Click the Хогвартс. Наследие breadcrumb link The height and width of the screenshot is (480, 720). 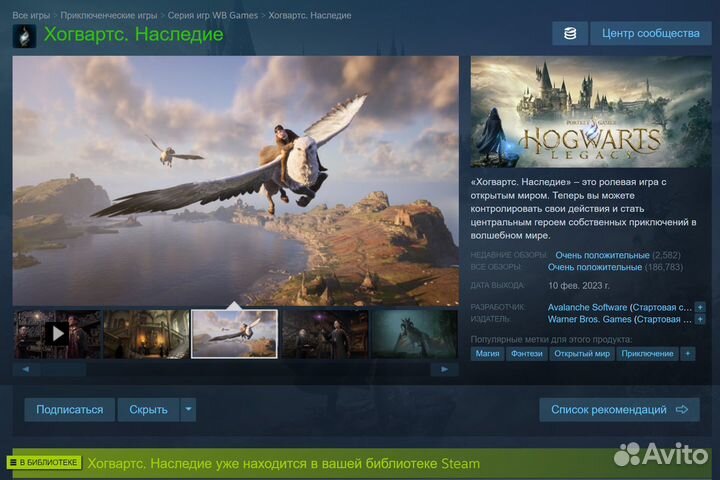click(x=310, y=15)
